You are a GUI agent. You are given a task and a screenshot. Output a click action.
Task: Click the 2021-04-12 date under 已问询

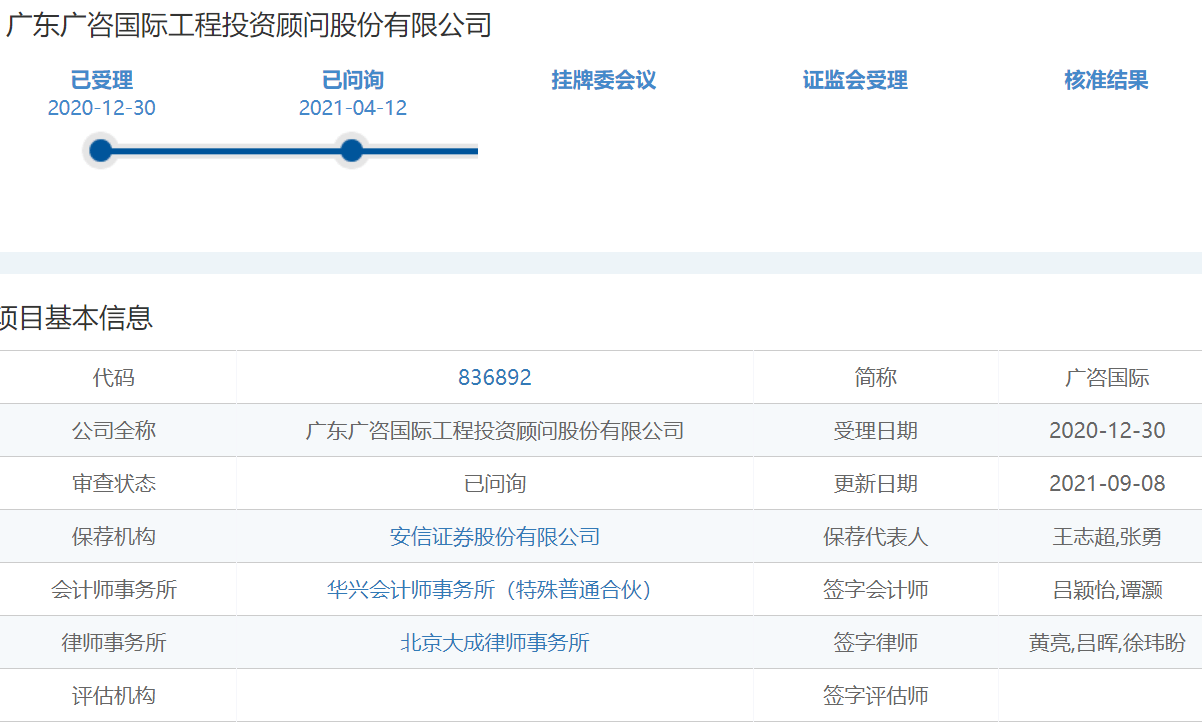pyautogui.click(x=352, y=108)
